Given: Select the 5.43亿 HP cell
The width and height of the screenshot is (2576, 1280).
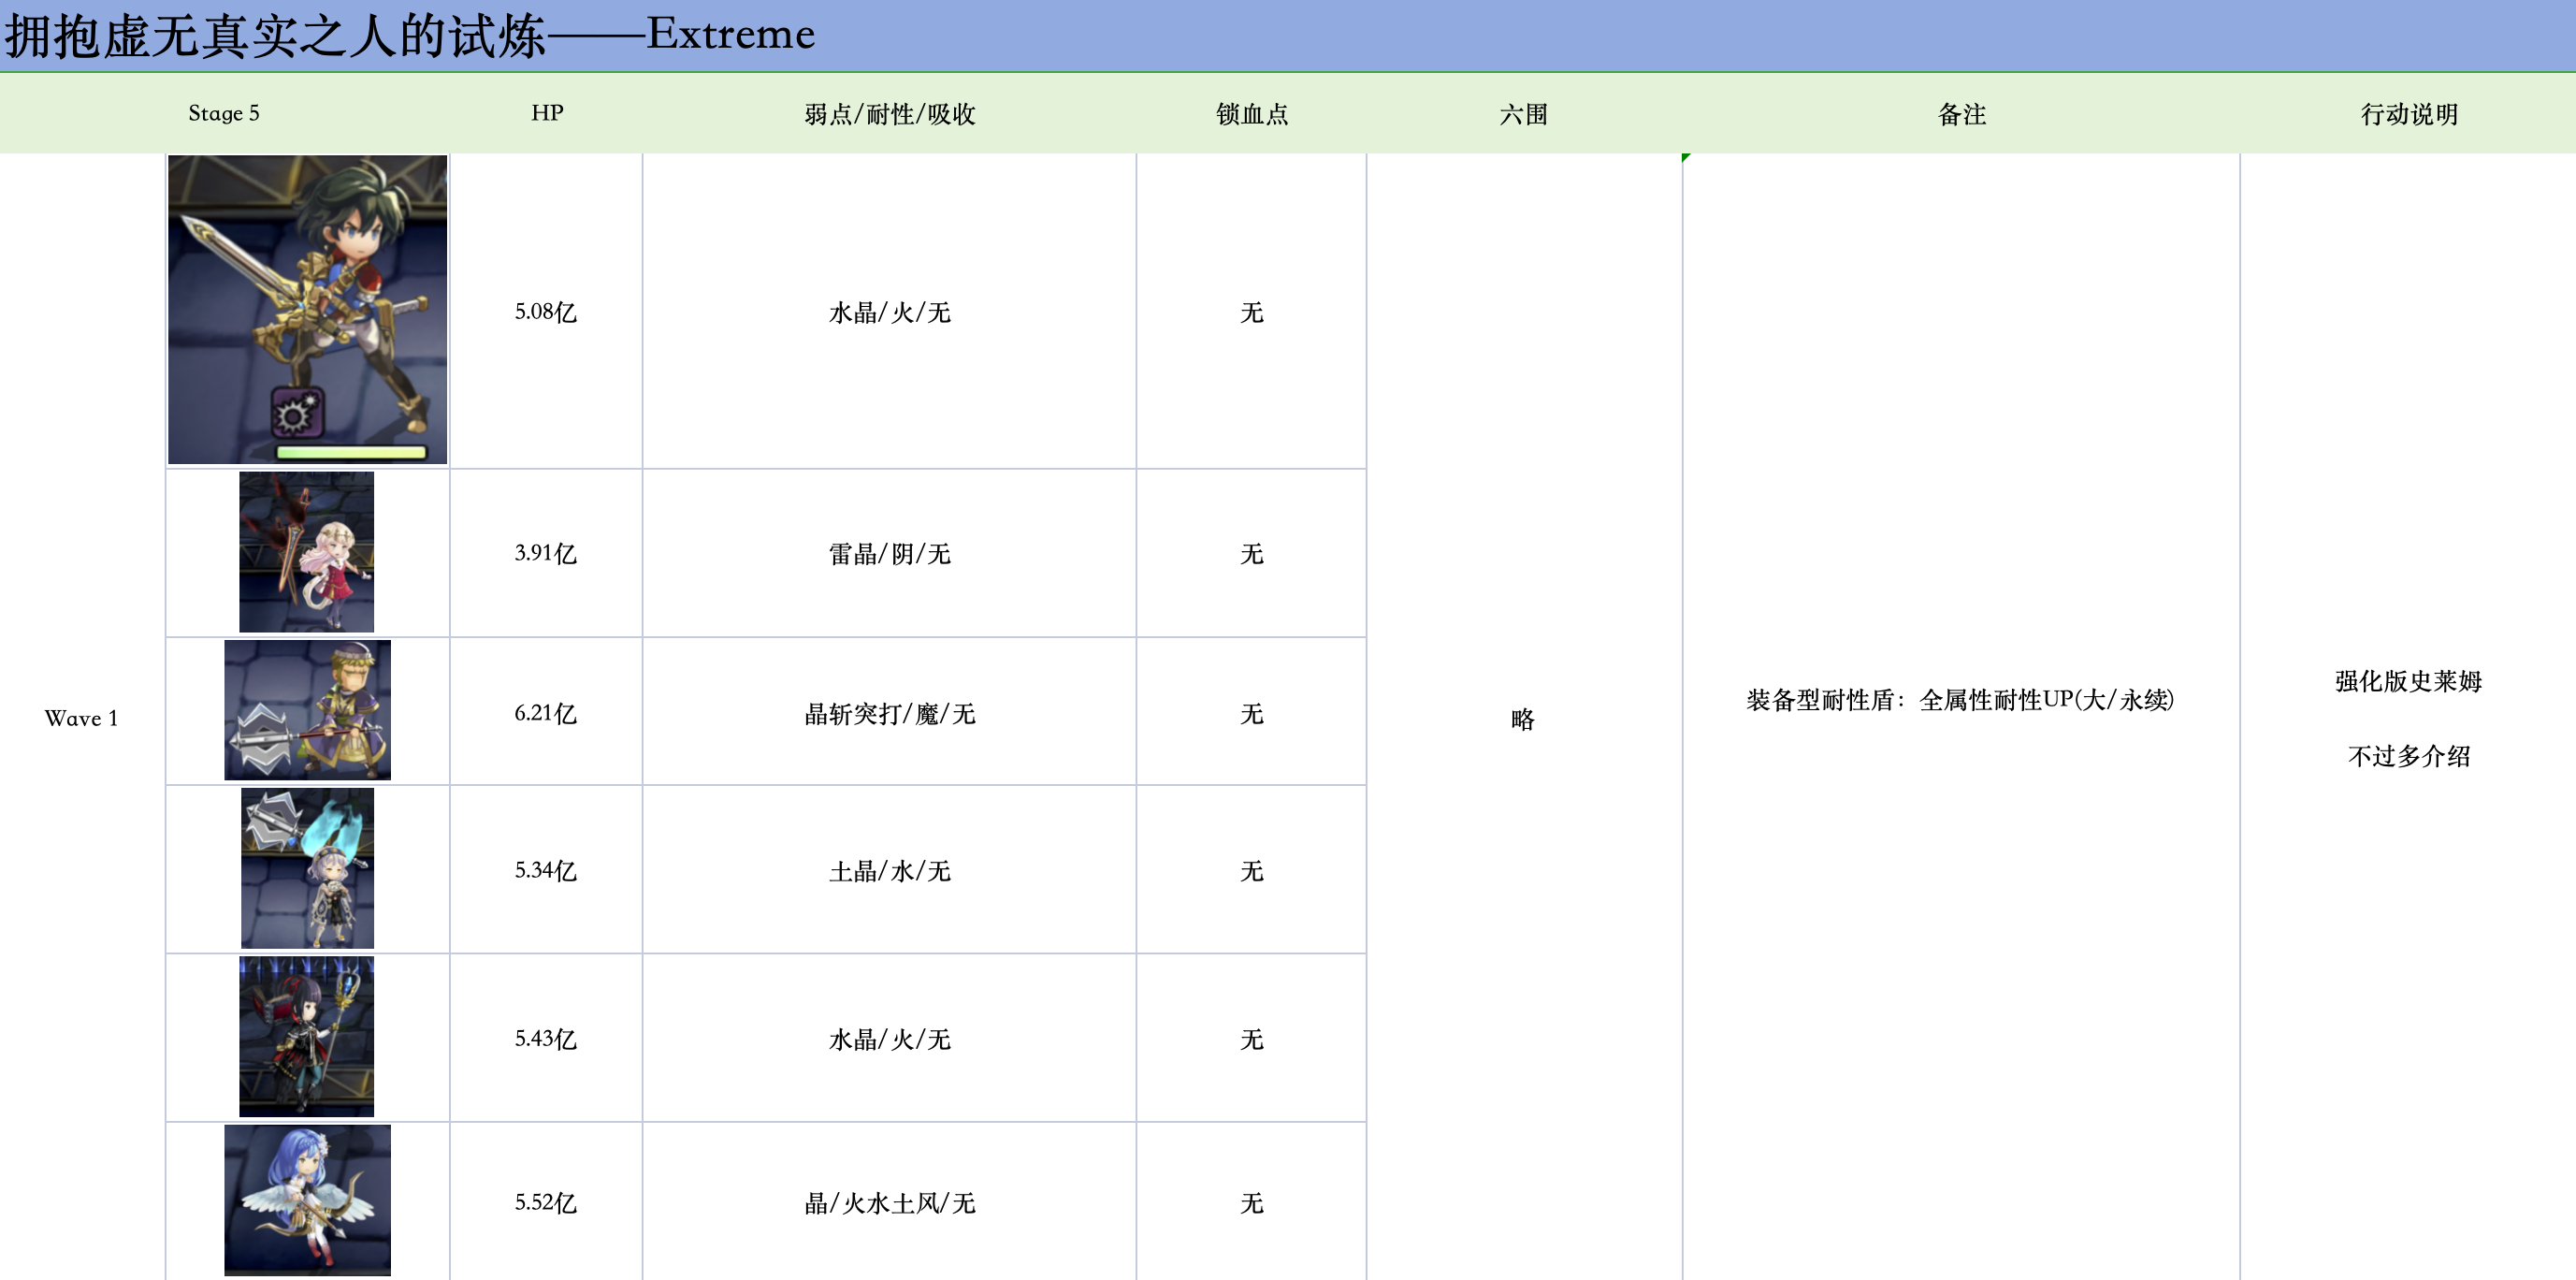Looking at the screenshot, I should tap(546, 1038).
